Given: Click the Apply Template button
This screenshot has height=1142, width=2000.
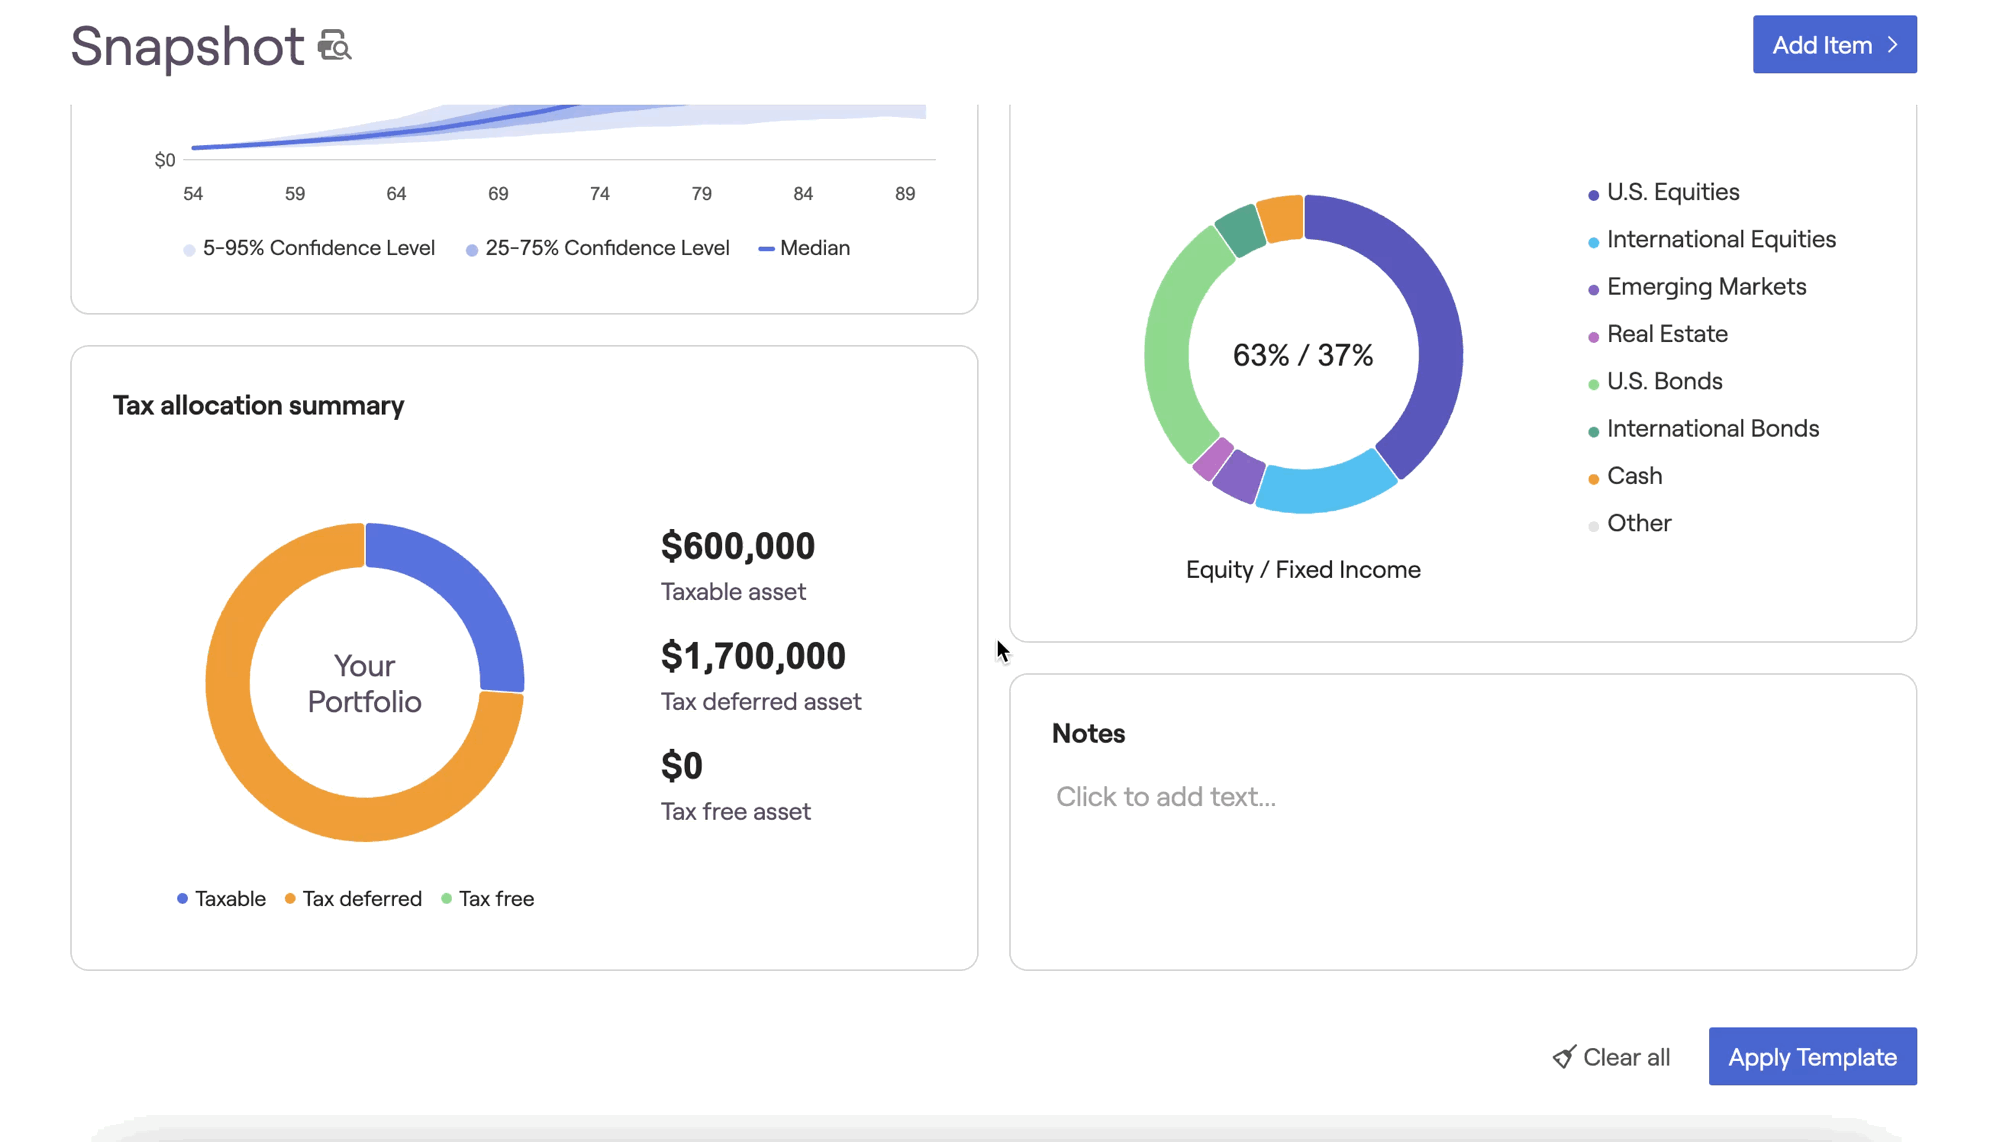Looking at the screenshot, I should pos(1811,1056).
